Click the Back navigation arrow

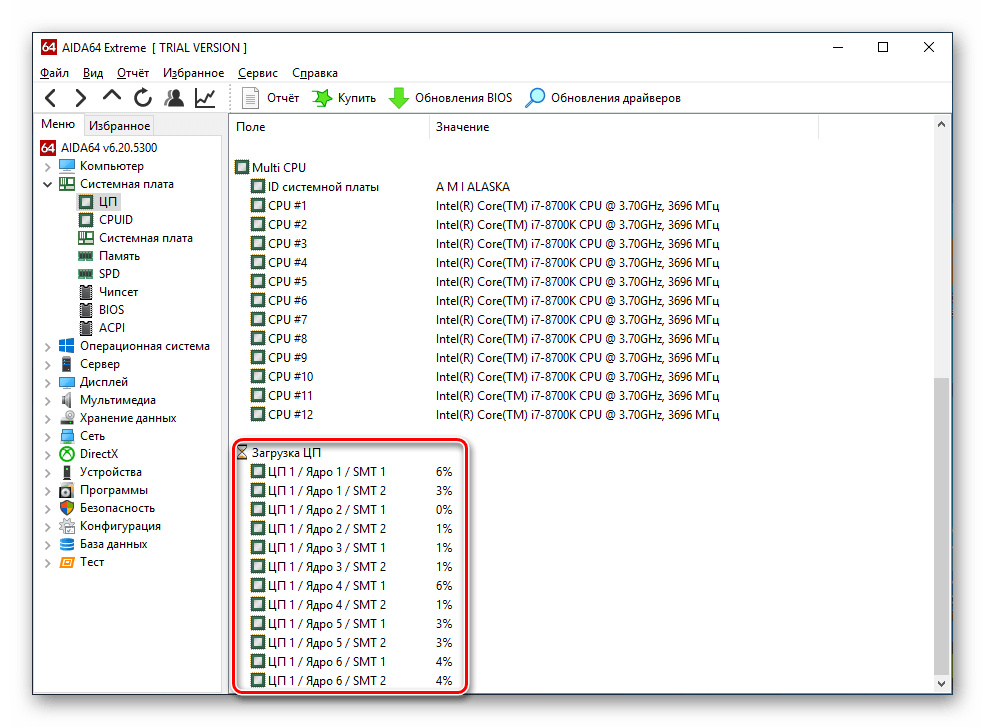[51, 98]
